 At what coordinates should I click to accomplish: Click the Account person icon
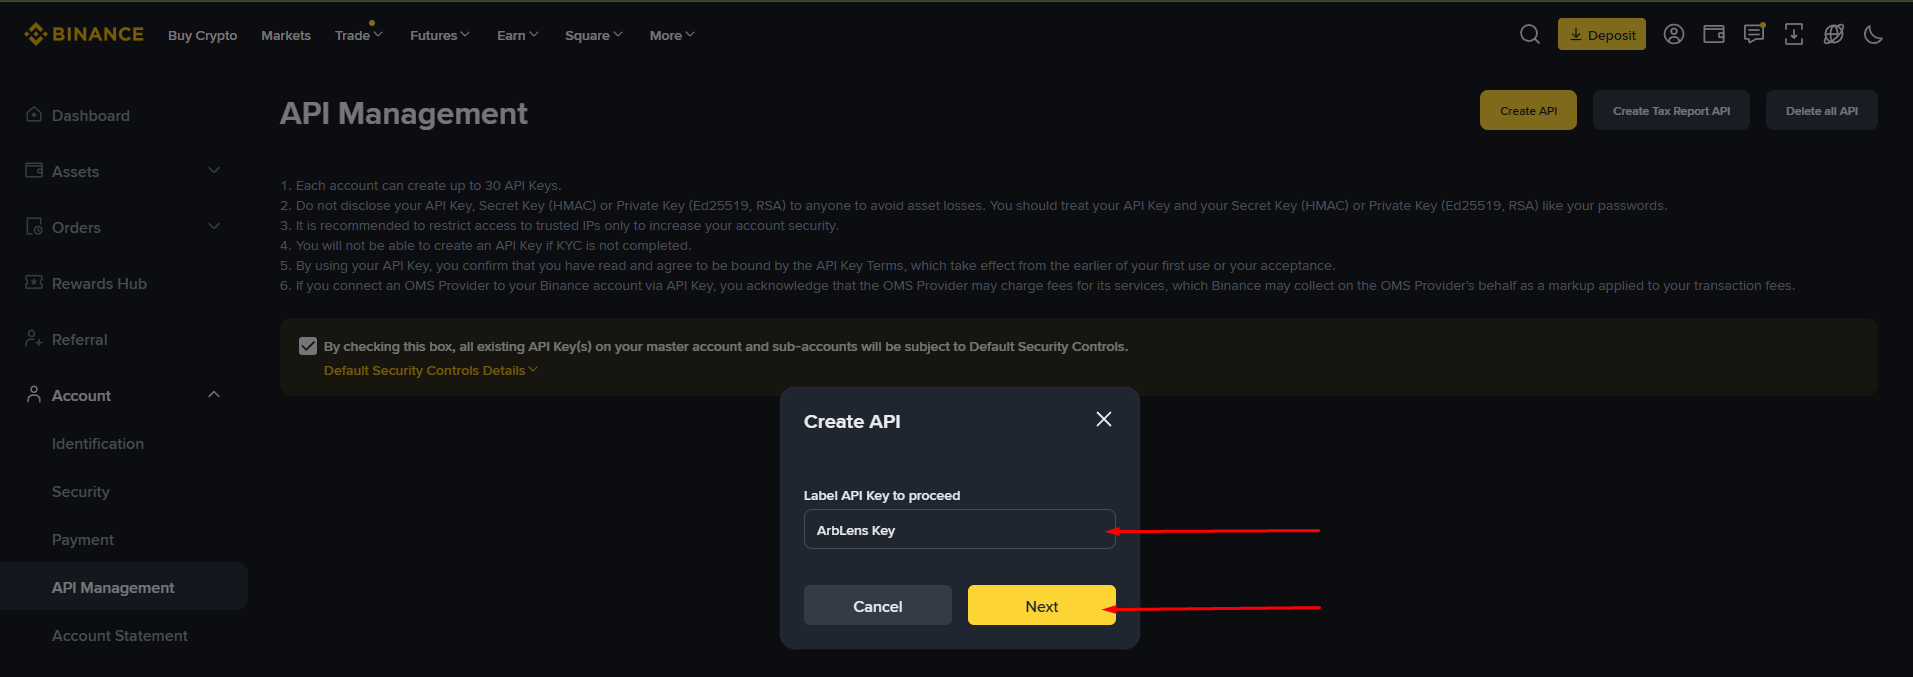click(34, 394)
